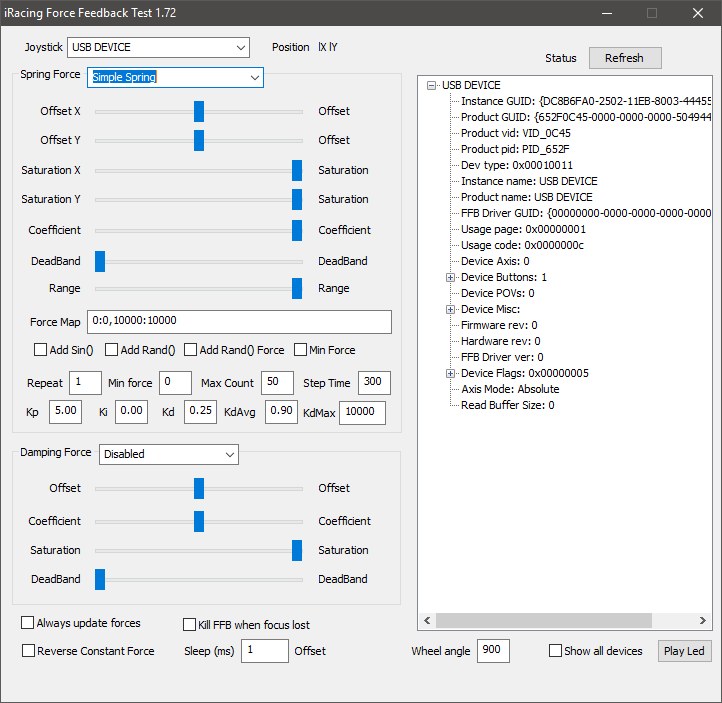Toggle the Min Force checkbox

[x=301, y=350]
